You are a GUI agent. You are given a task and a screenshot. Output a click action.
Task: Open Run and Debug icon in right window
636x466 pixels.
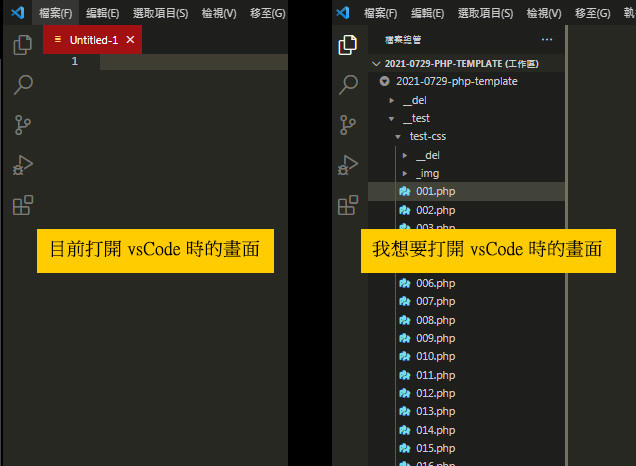(x=348, y=165)
